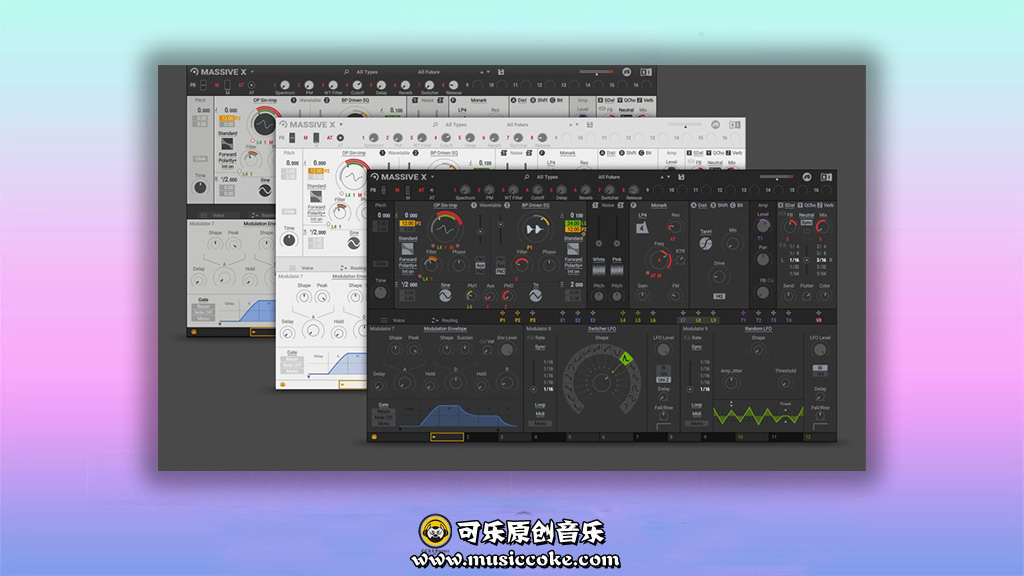The image size is (1024, 576).
Task: Toggle Midi in Modulator 9 of the front window
Action: click(x=696, y=413)
